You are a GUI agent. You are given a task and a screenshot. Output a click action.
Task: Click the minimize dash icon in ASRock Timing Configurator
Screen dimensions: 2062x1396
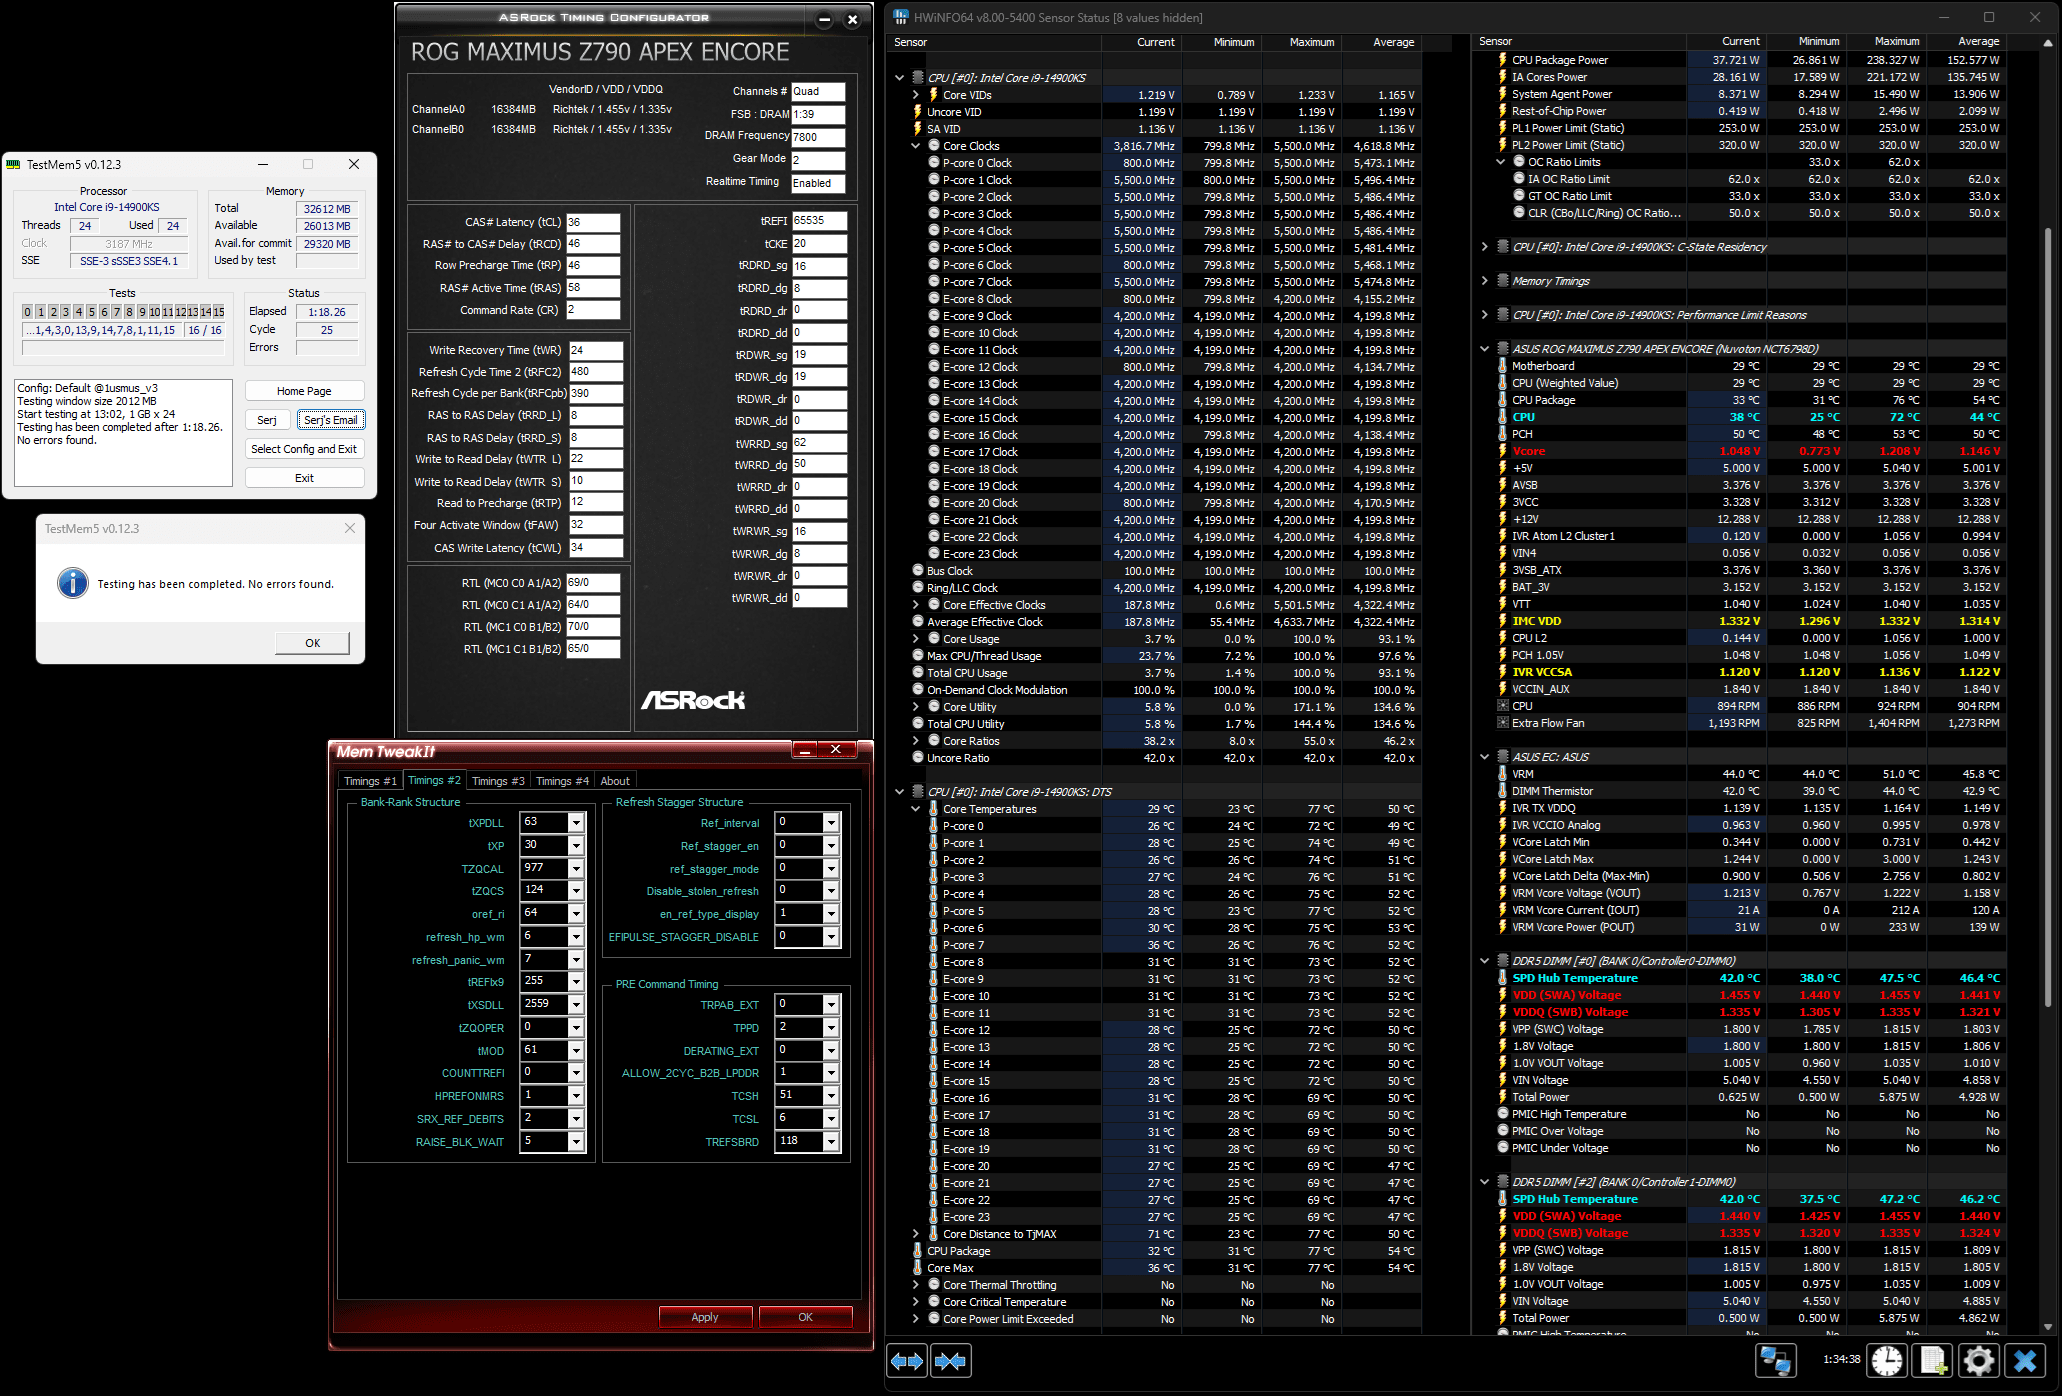824,18
